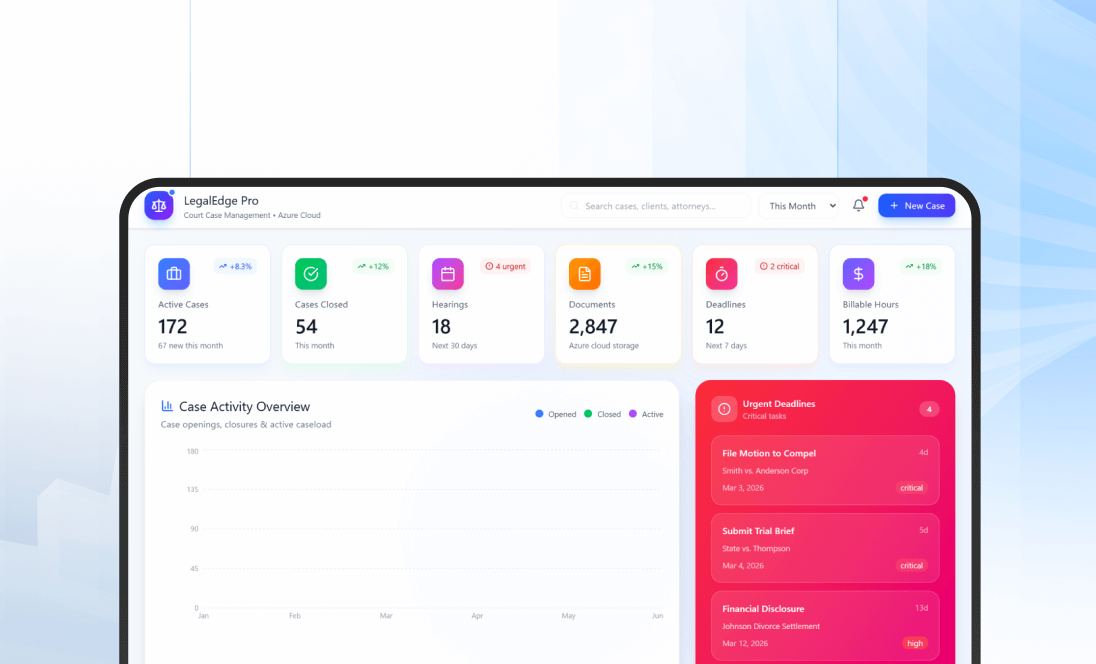Select the Active Cases briefcase icon
Screen dimensions: 1096x664
(174, 273)
